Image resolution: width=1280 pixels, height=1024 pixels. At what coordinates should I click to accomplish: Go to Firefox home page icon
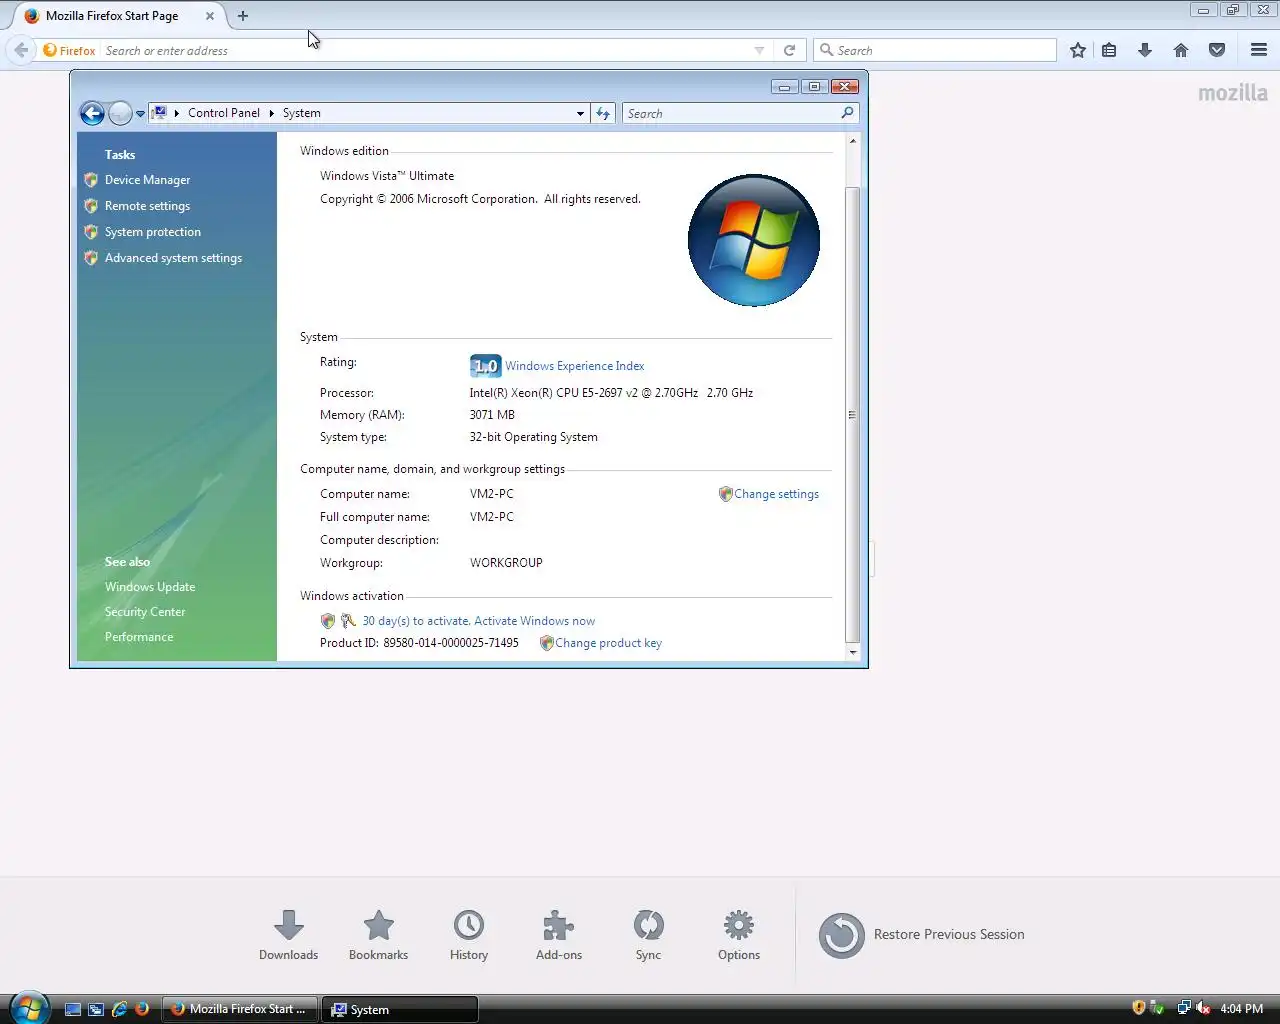1181,50
